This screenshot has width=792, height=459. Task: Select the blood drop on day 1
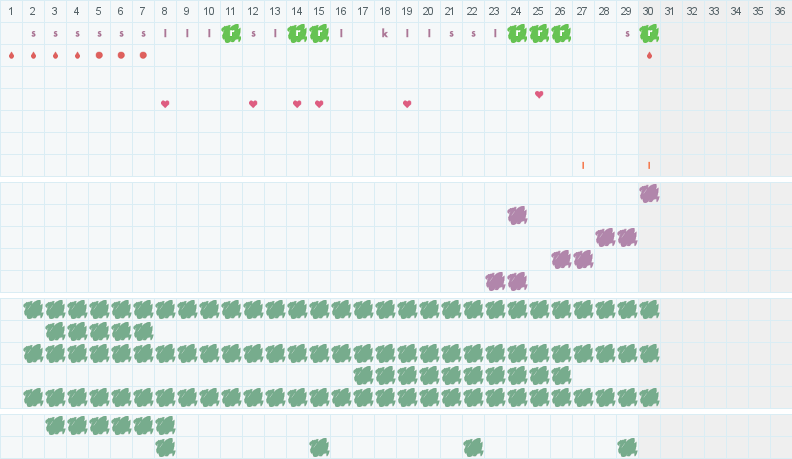(x=11, y=55)
